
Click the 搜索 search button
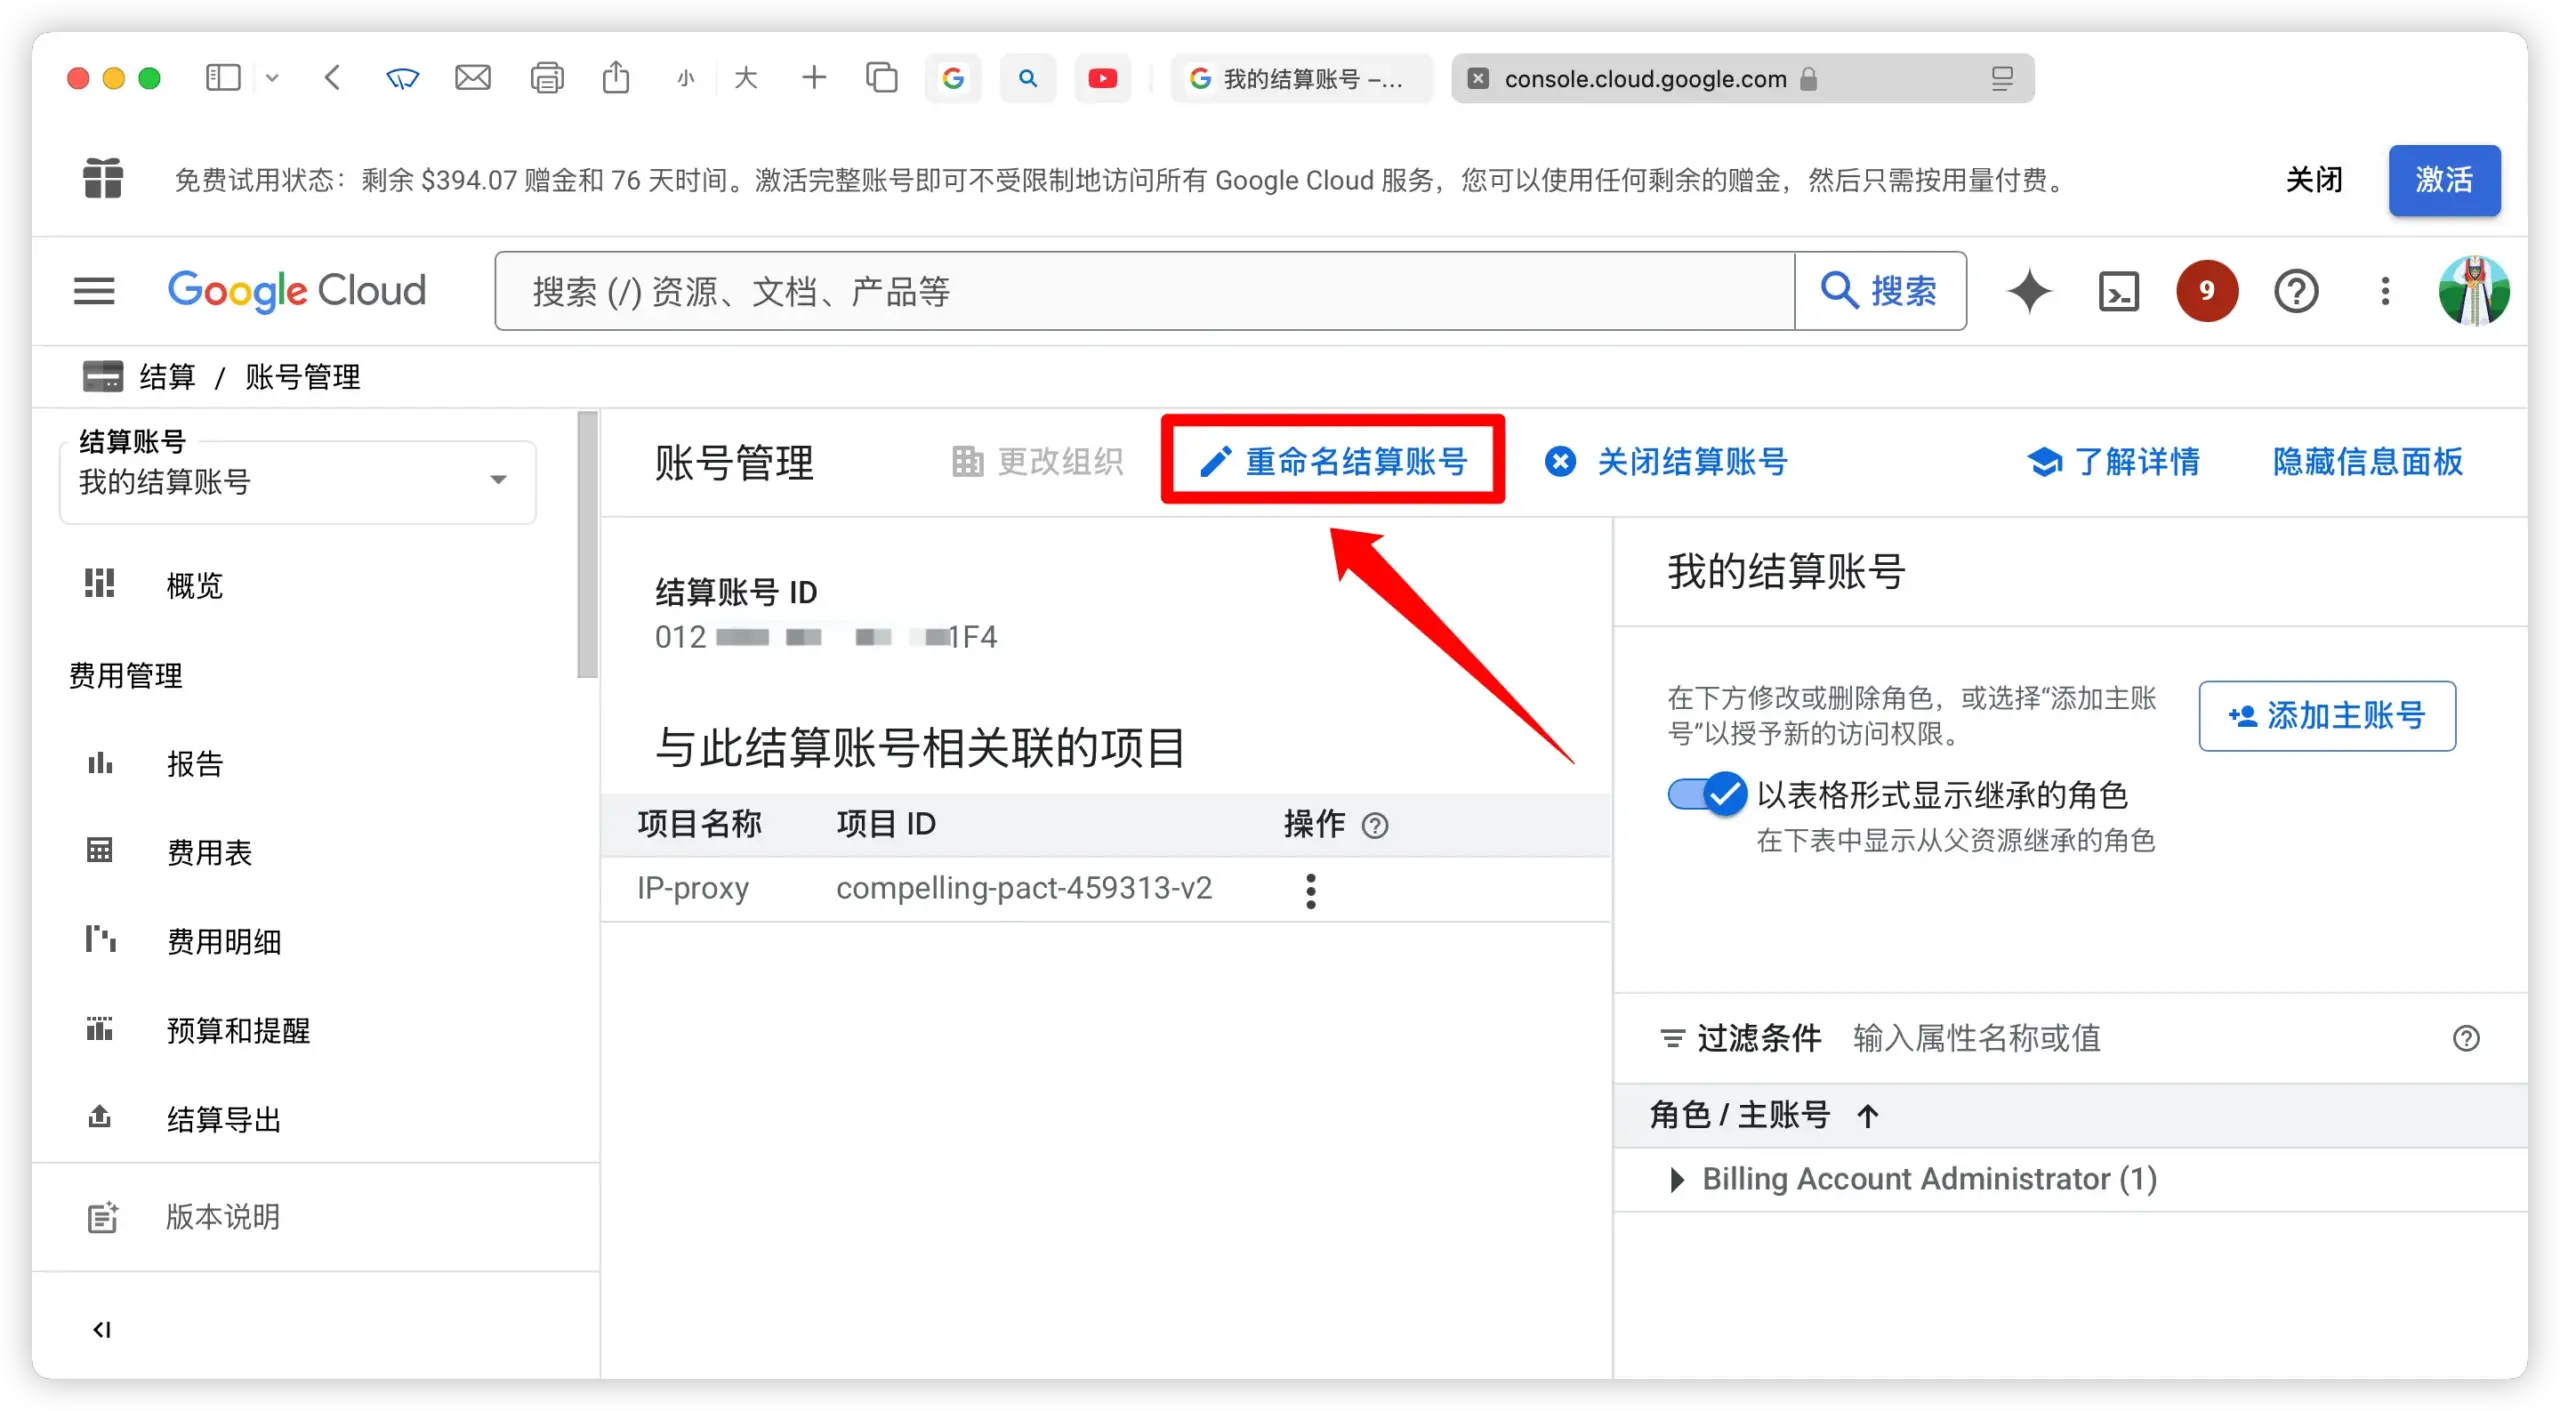(x=1880, y=291)
